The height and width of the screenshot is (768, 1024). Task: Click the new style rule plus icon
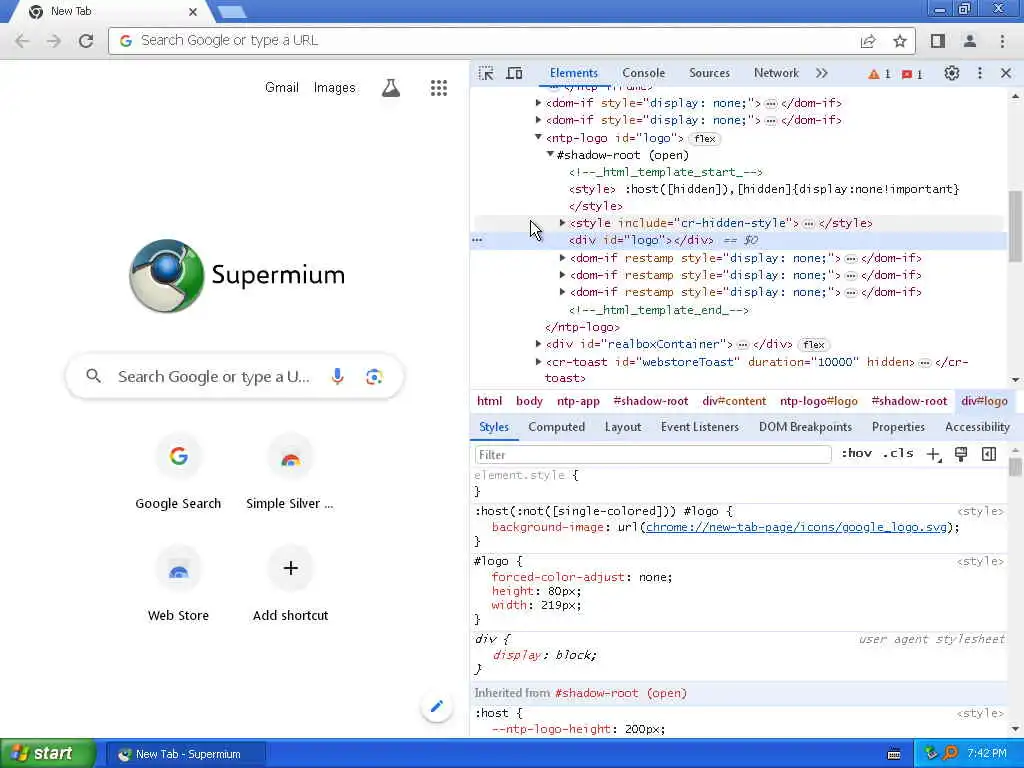[933, 455]
